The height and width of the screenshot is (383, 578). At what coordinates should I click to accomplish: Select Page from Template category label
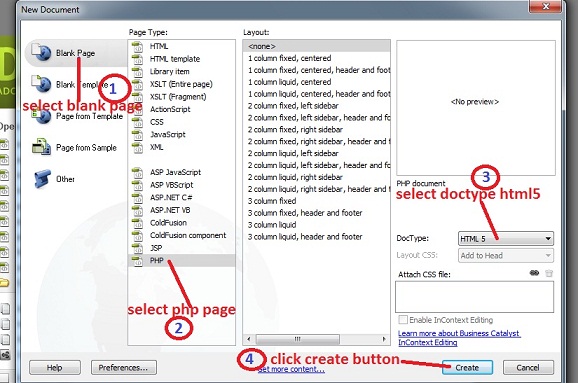point(90,116)
